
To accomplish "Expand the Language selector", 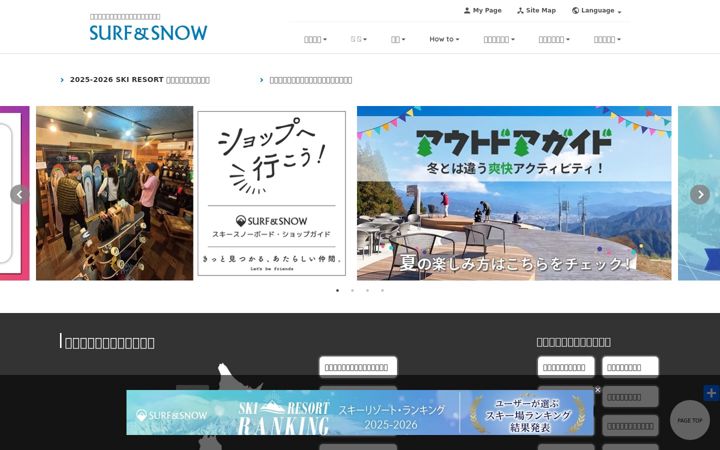I will 596,11.
